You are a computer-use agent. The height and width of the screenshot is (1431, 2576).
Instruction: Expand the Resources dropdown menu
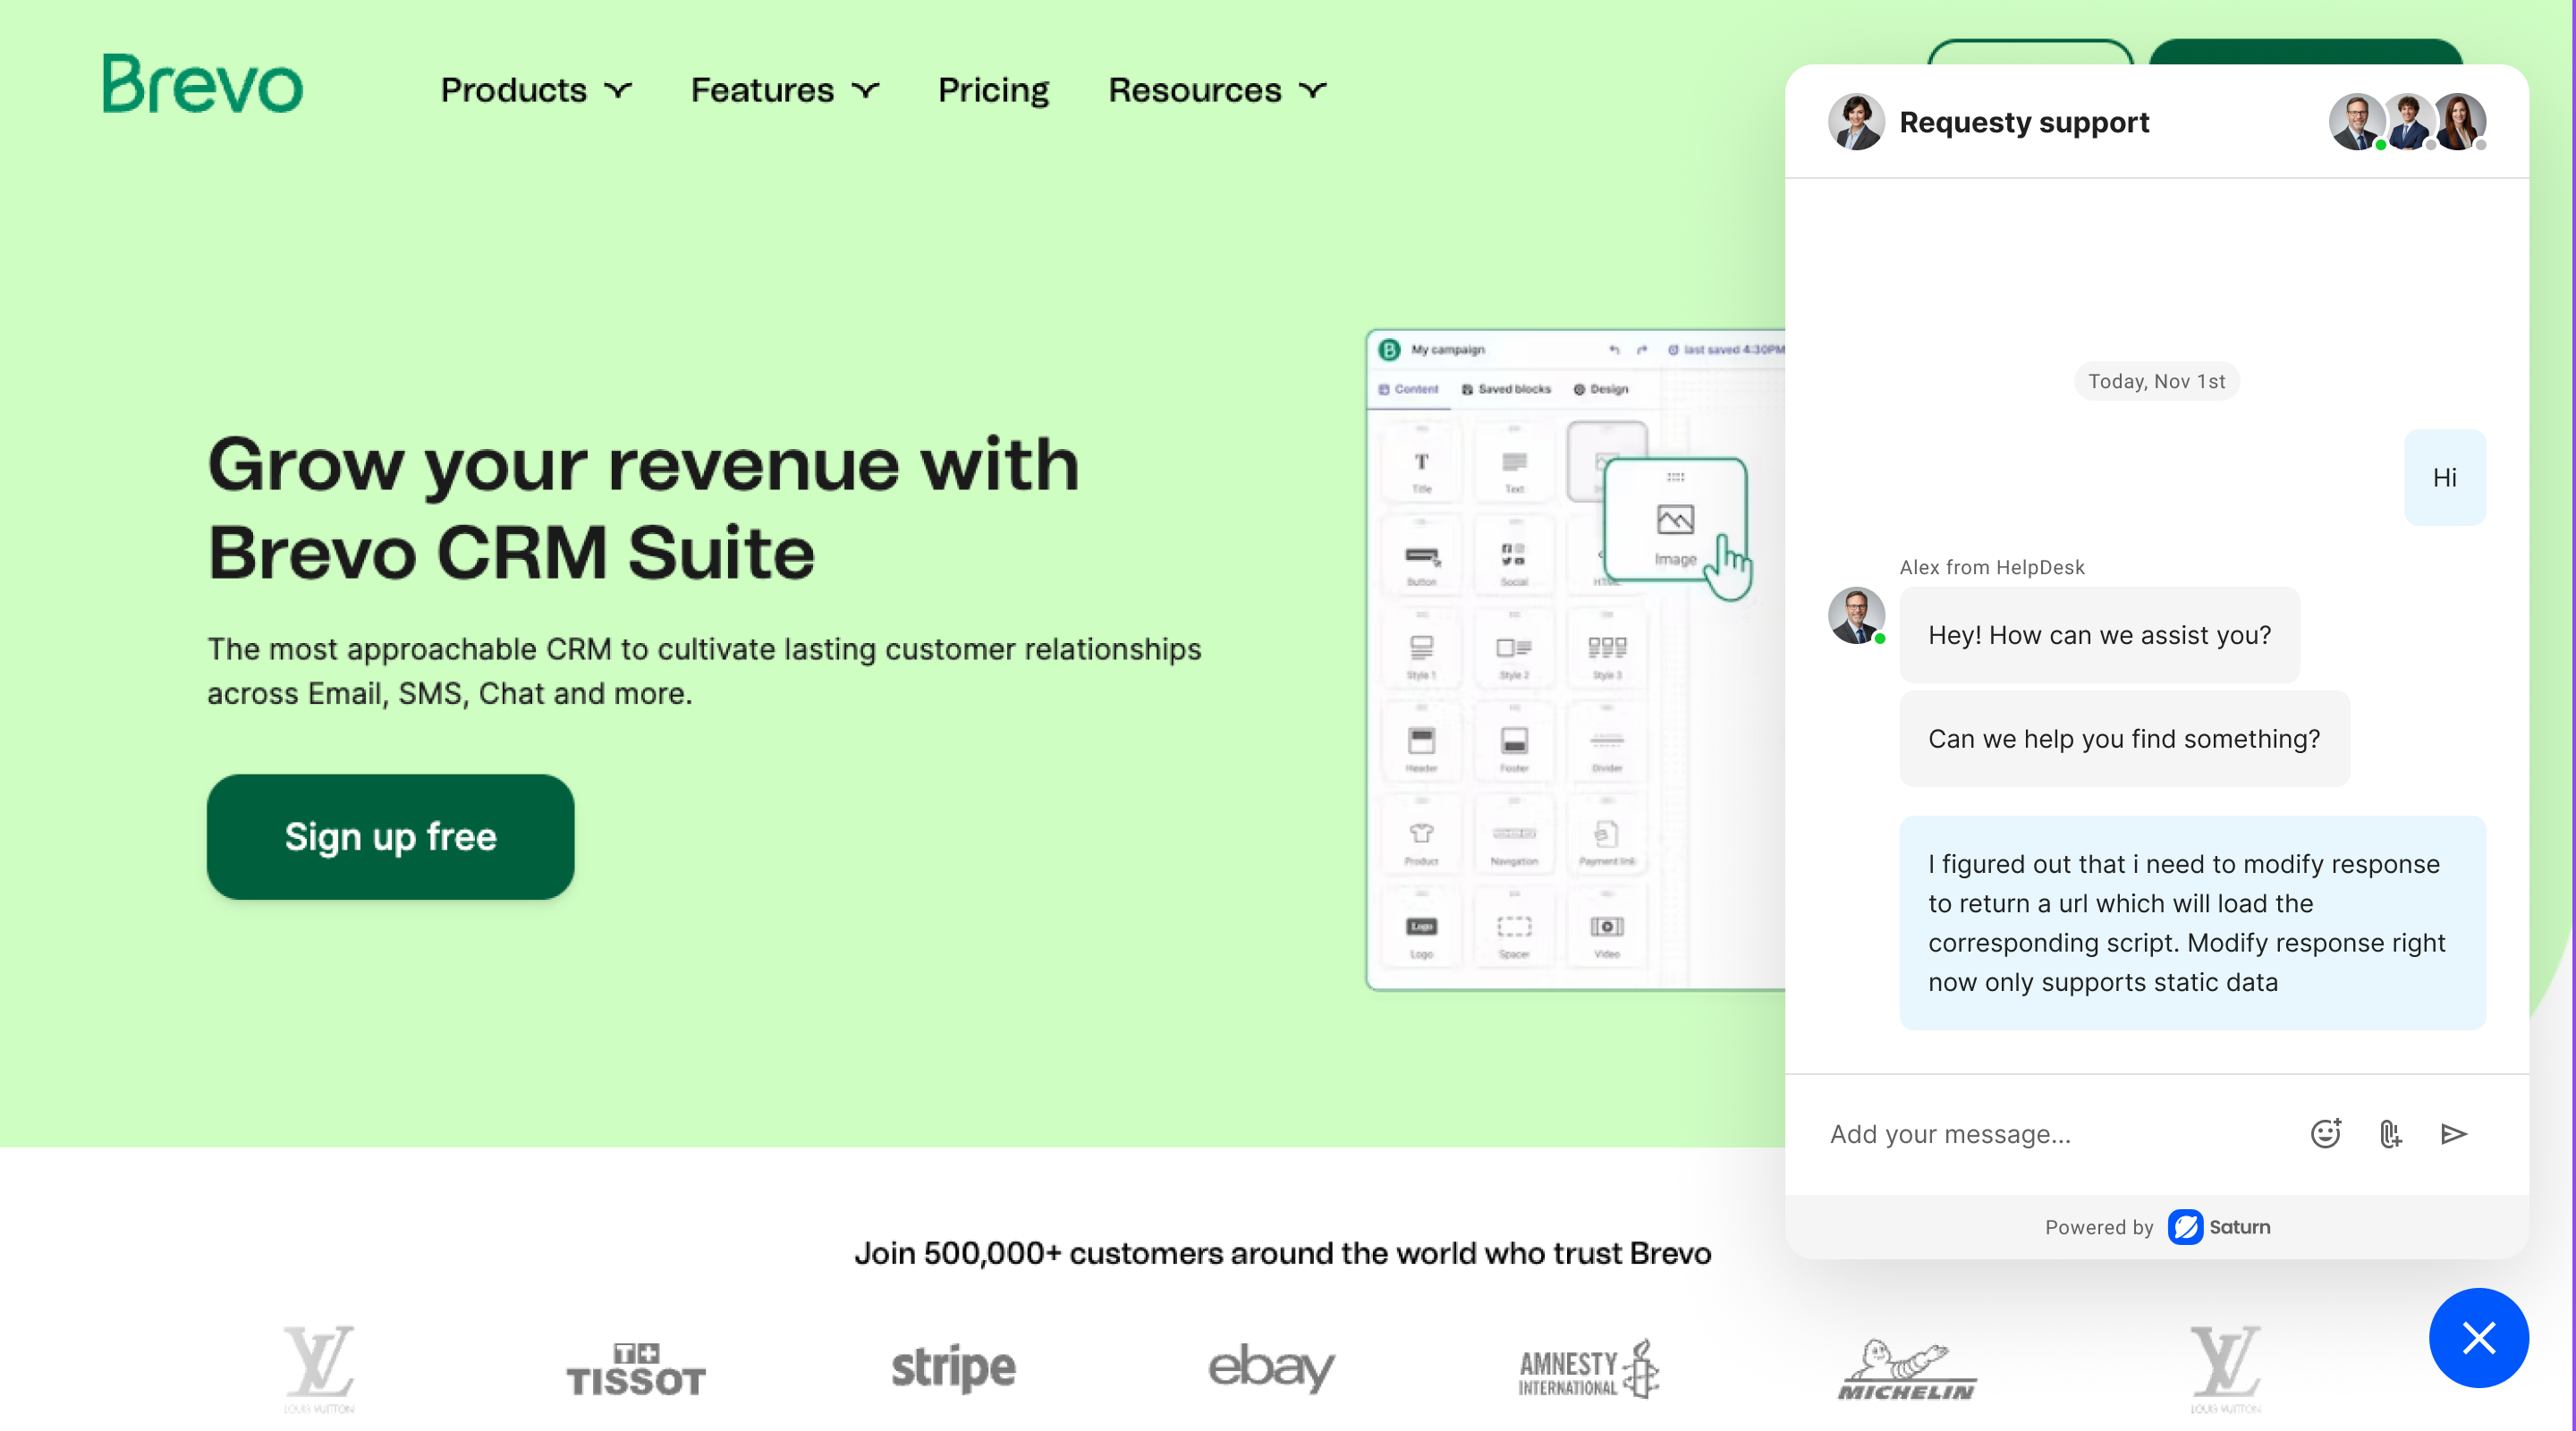(1218, 90)
